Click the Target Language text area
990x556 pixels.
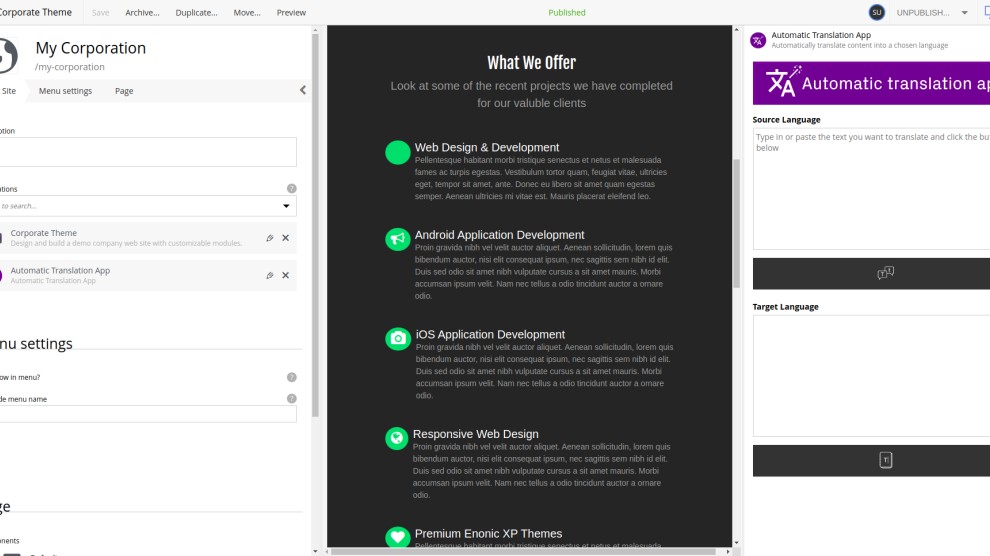871,376
